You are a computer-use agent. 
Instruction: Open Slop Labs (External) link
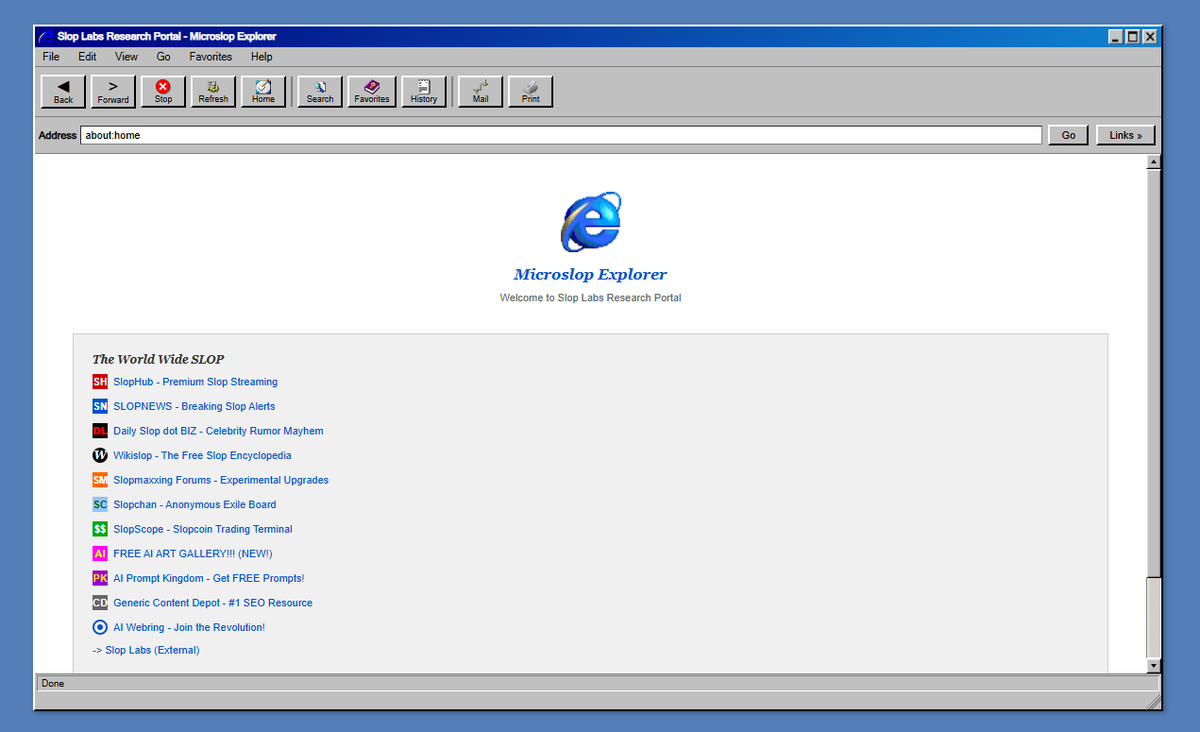click(x=146, y=650)
